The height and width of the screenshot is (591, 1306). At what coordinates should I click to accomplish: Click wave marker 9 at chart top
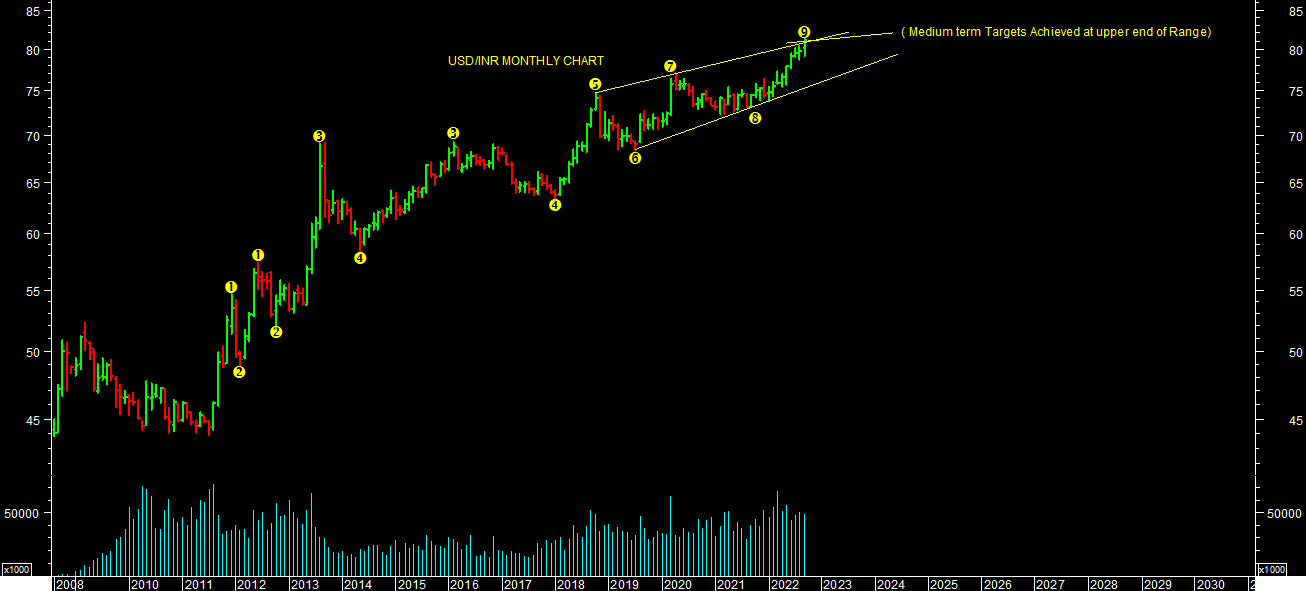(x=804, y=32)
